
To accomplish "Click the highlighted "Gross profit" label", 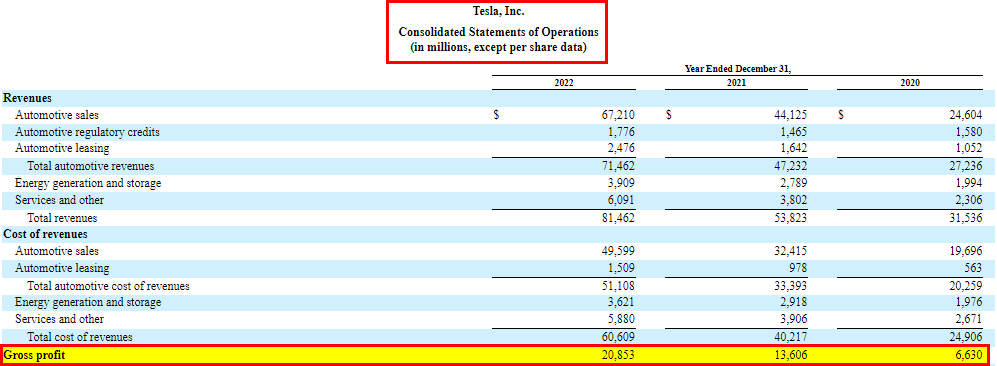I will pyautogui.click(x=34, y=355).
